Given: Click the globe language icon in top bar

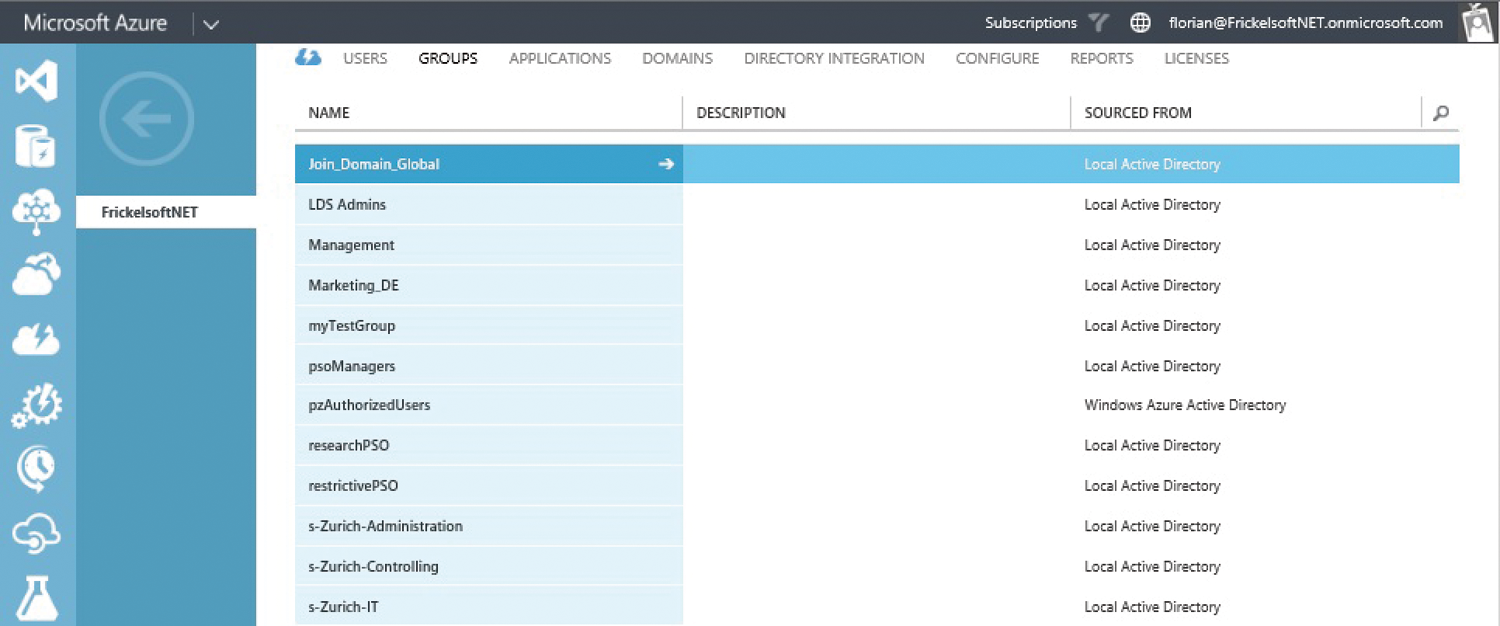Looking at the screenshot, I should [x=1140, y=22].
